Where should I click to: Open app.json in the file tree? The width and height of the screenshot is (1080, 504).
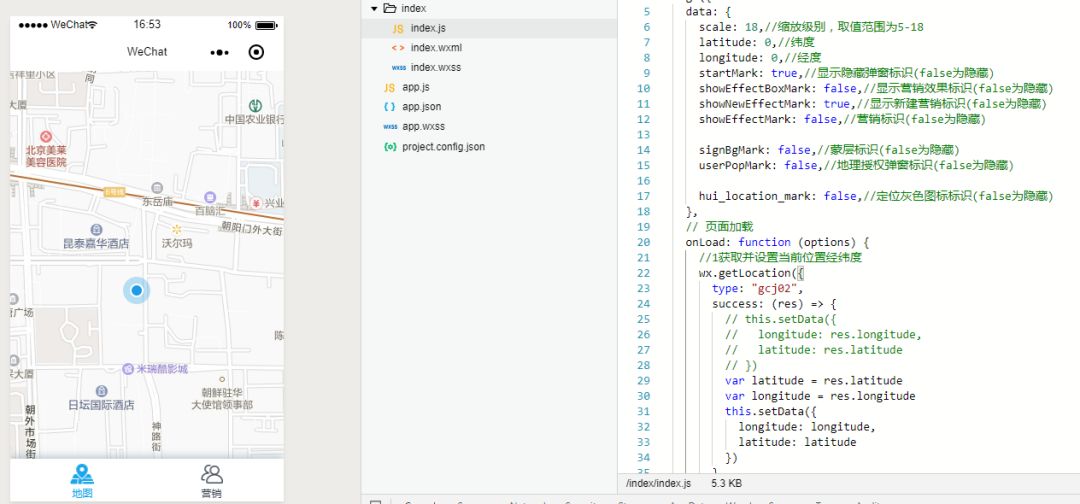tap(422, 107)
